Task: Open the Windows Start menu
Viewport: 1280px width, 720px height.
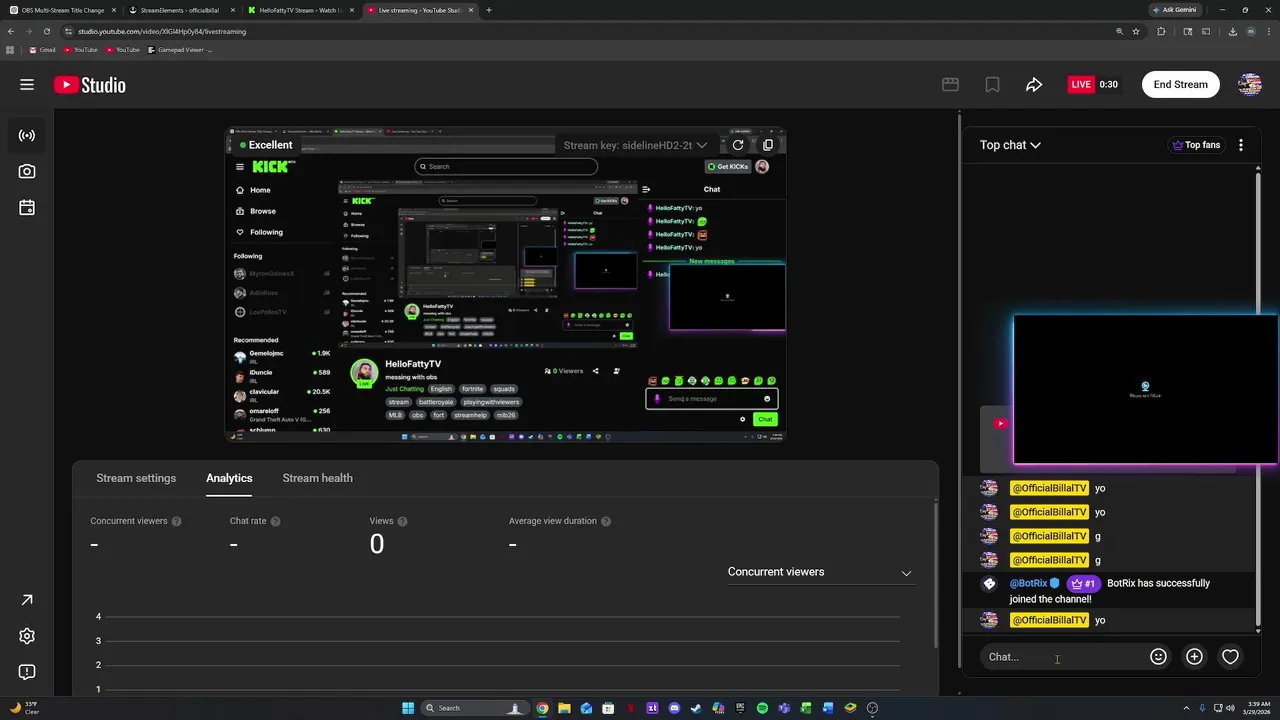Action: (x=408, y=708)
